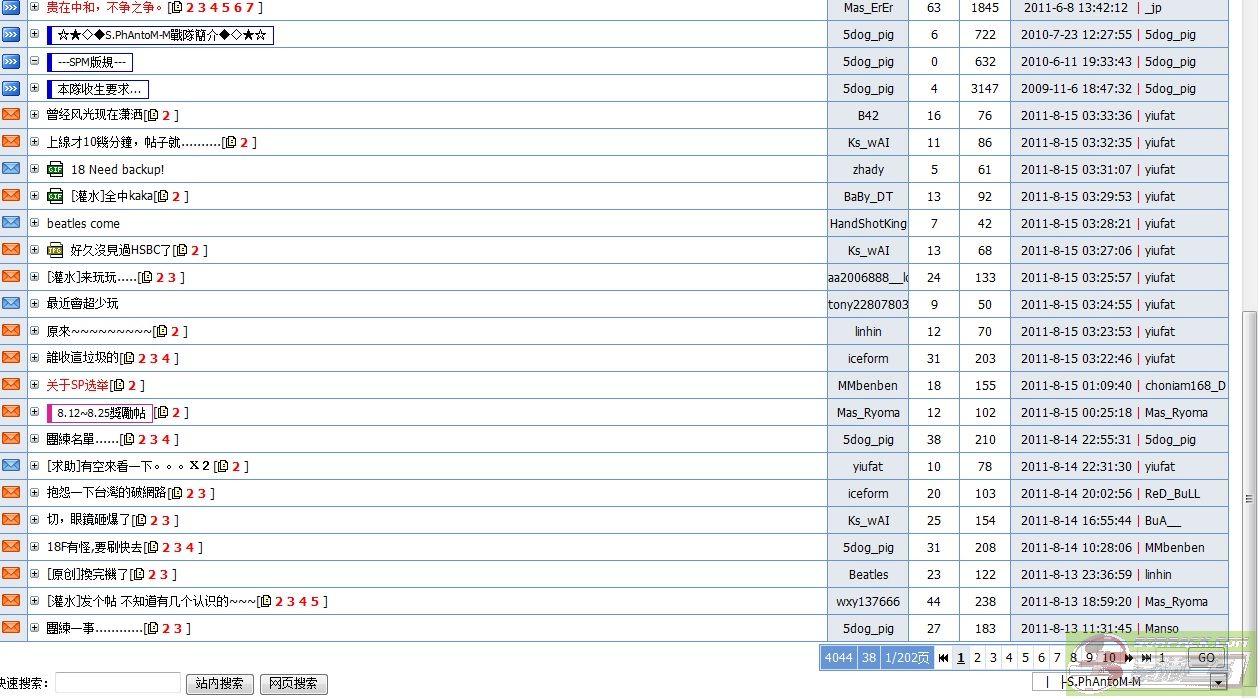Go to page 10 in pagination

pos(1108,658)
